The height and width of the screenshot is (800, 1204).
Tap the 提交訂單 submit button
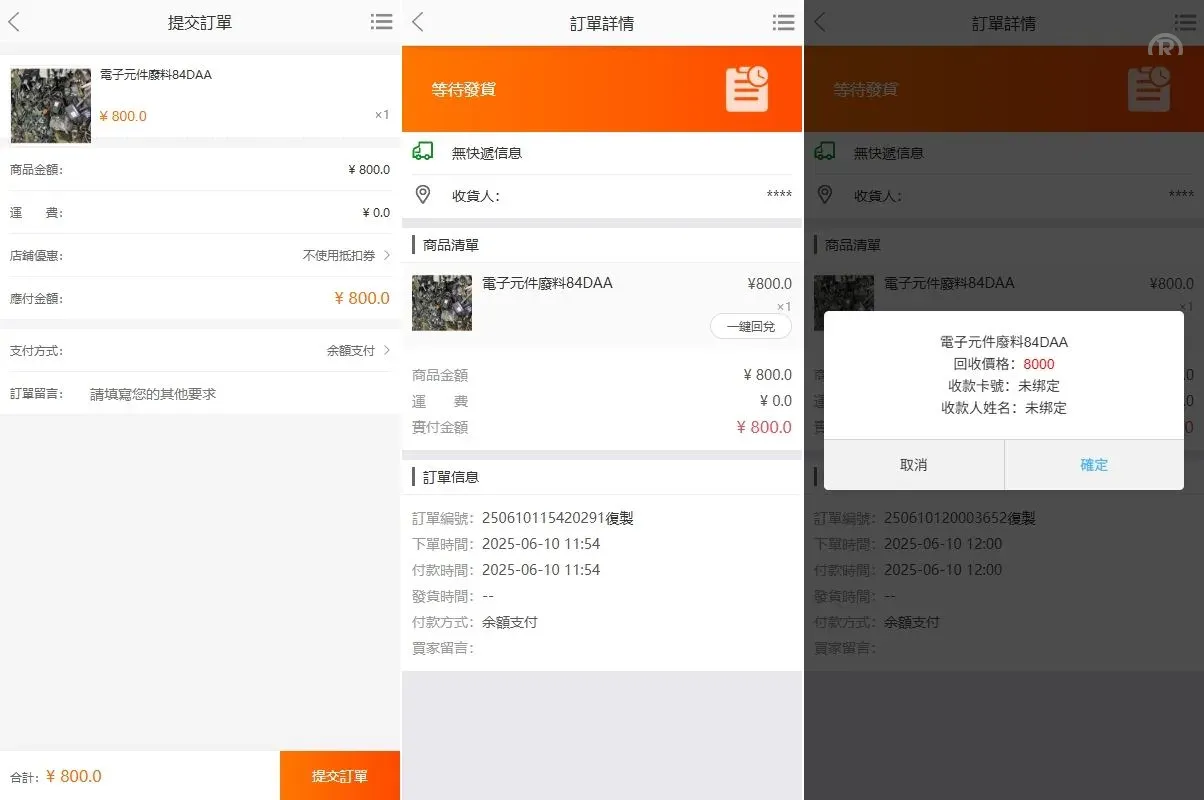(339, 775)
